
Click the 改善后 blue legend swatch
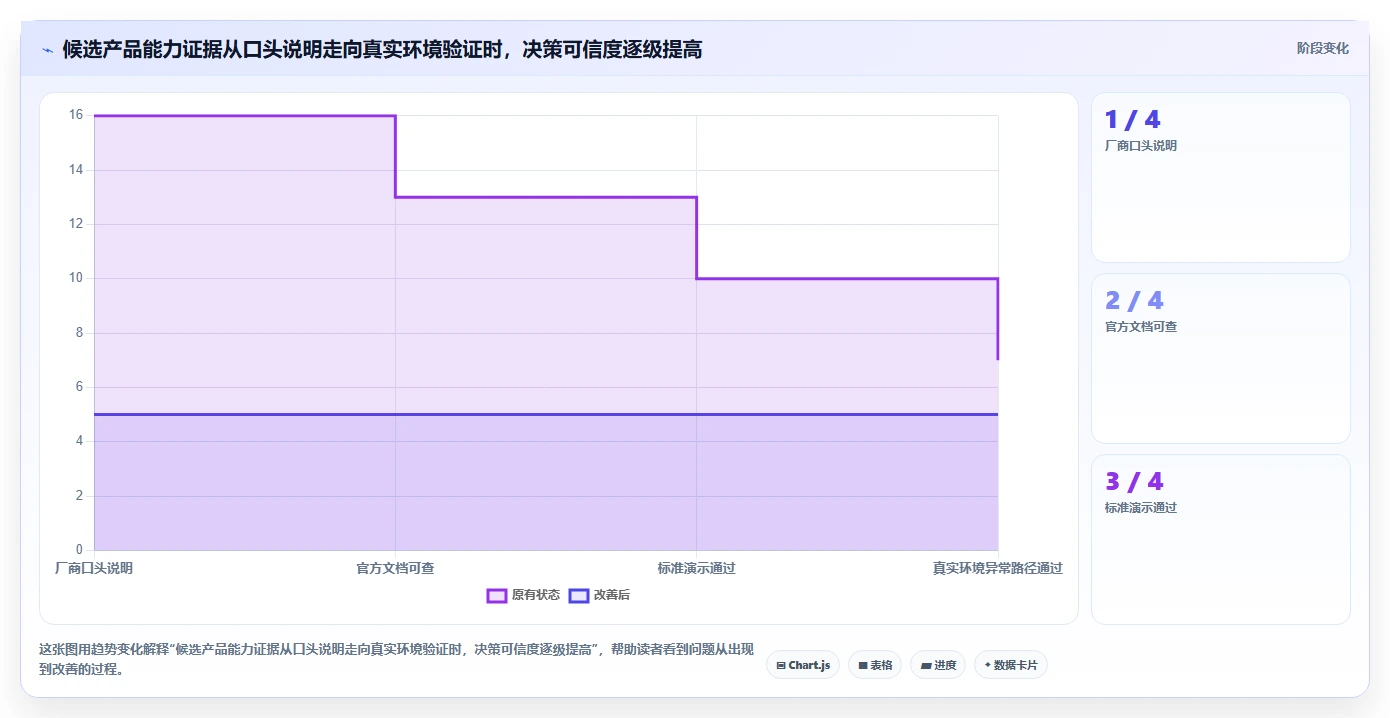579,595
